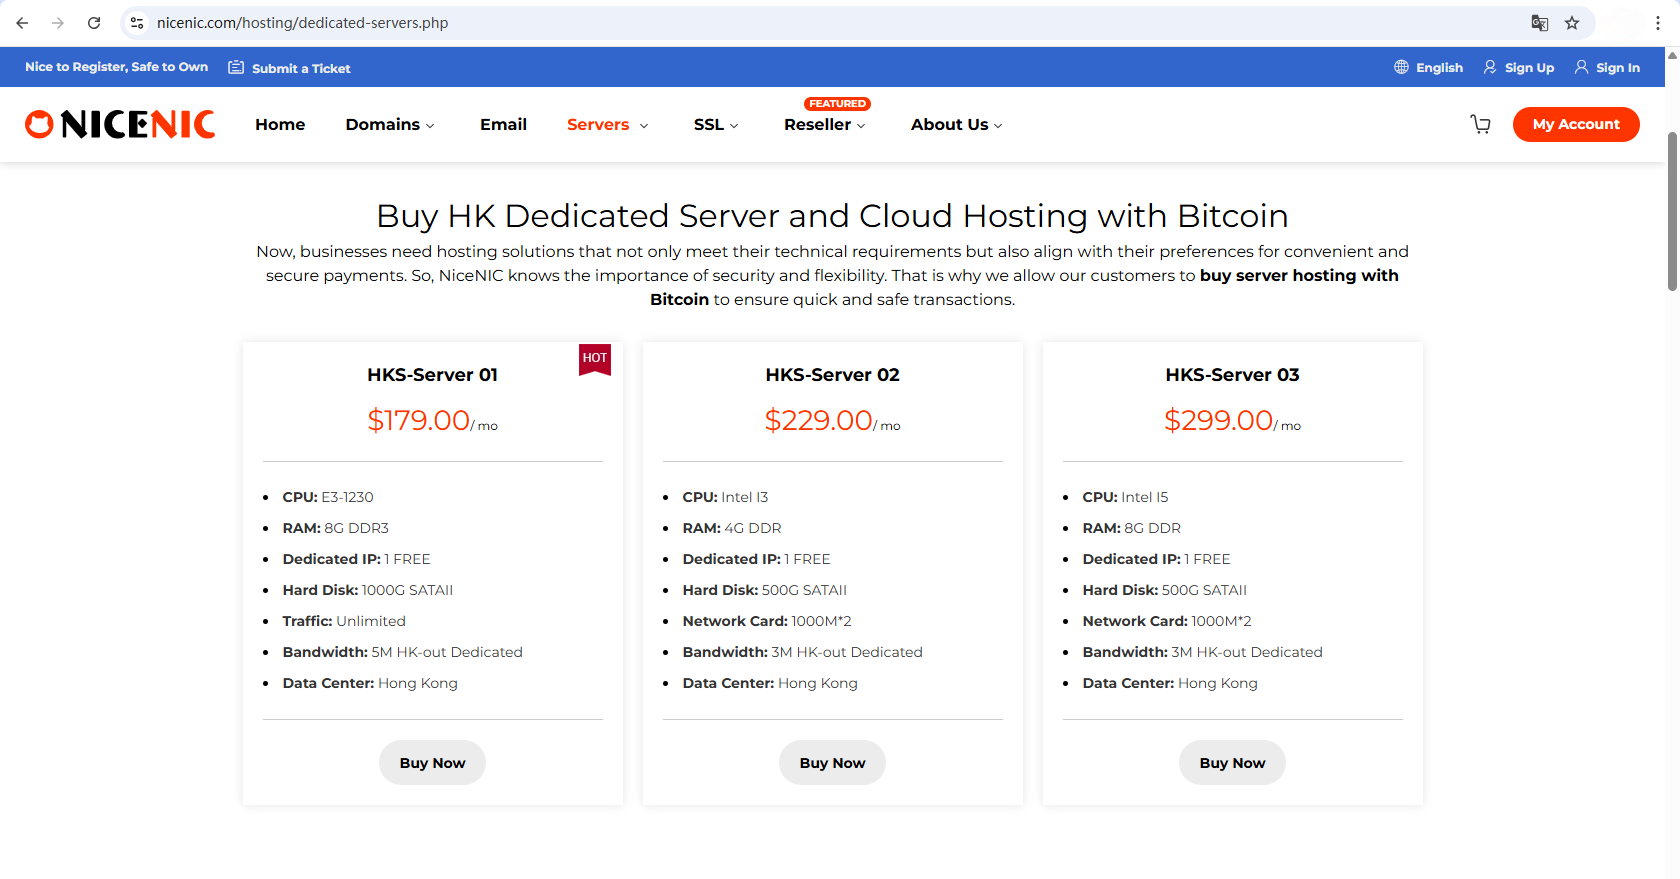Image resolution: width=1680 pixels, height=879 pixels.
Task: Click the HKS-Server 01 title
Action: click(x=432, y=375)
